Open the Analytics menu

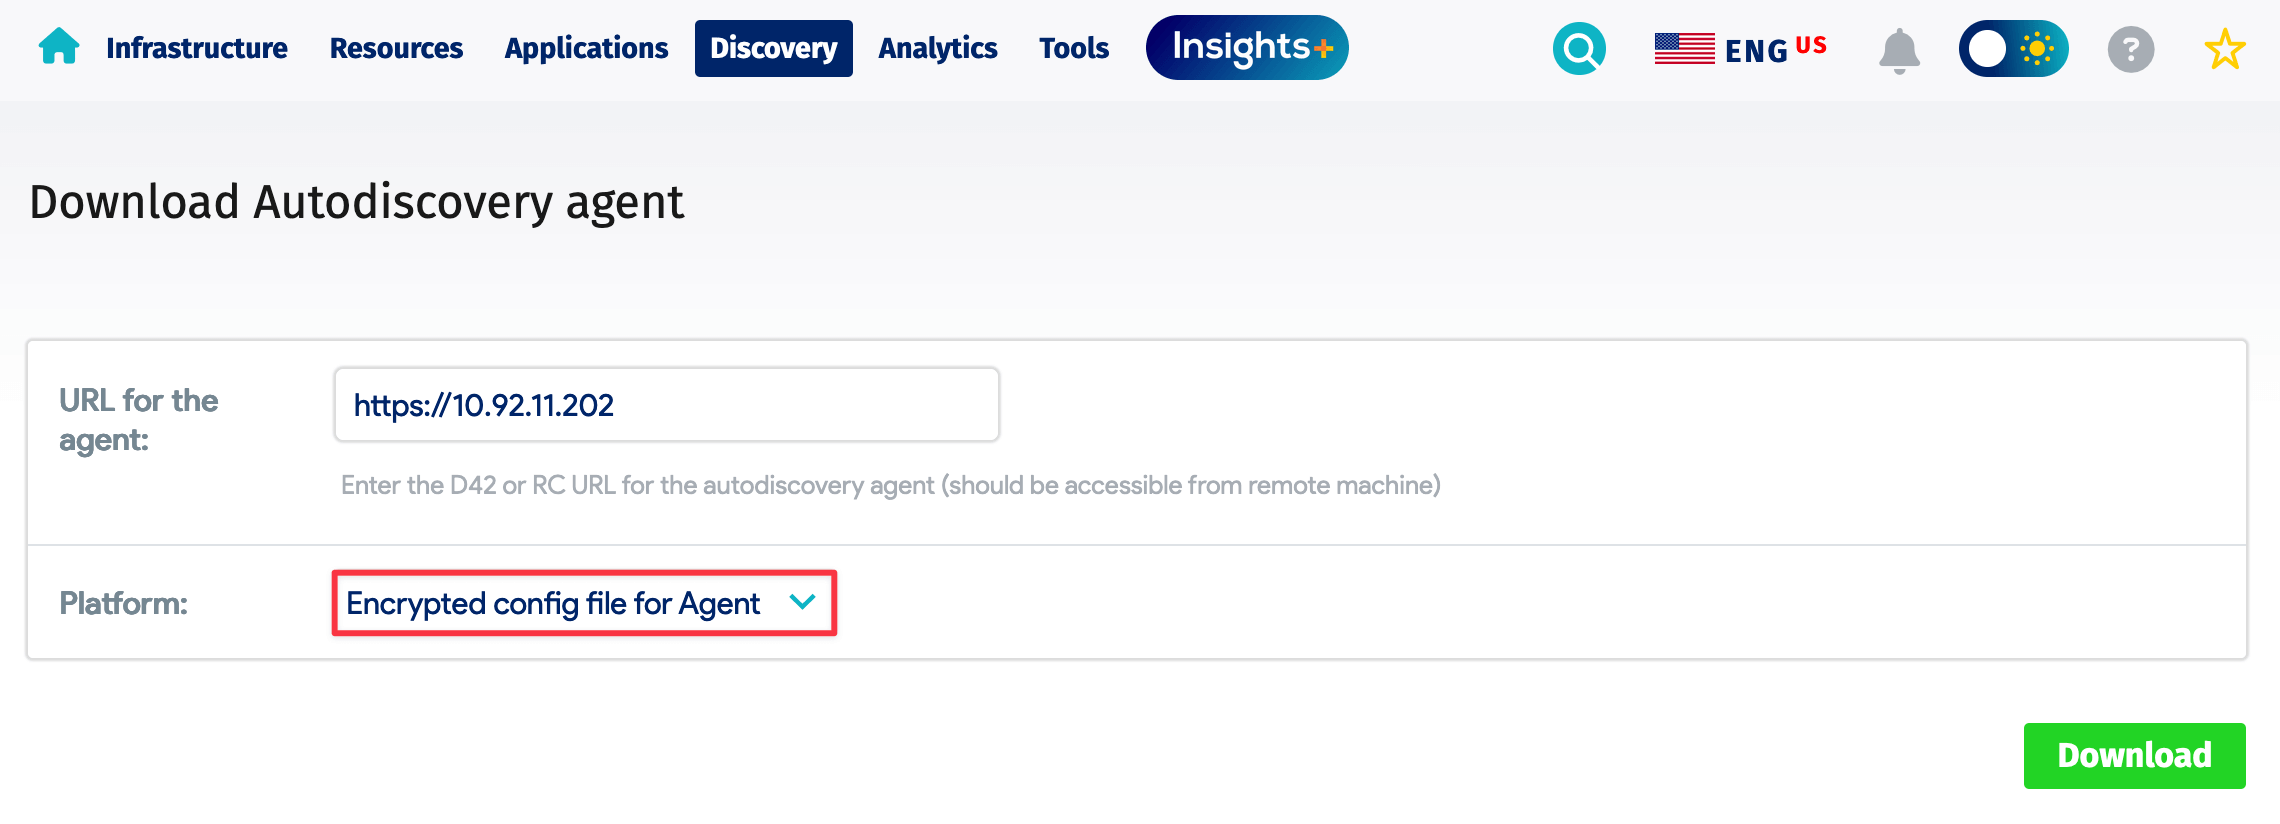pyautogui.click(x=937, y=48)
